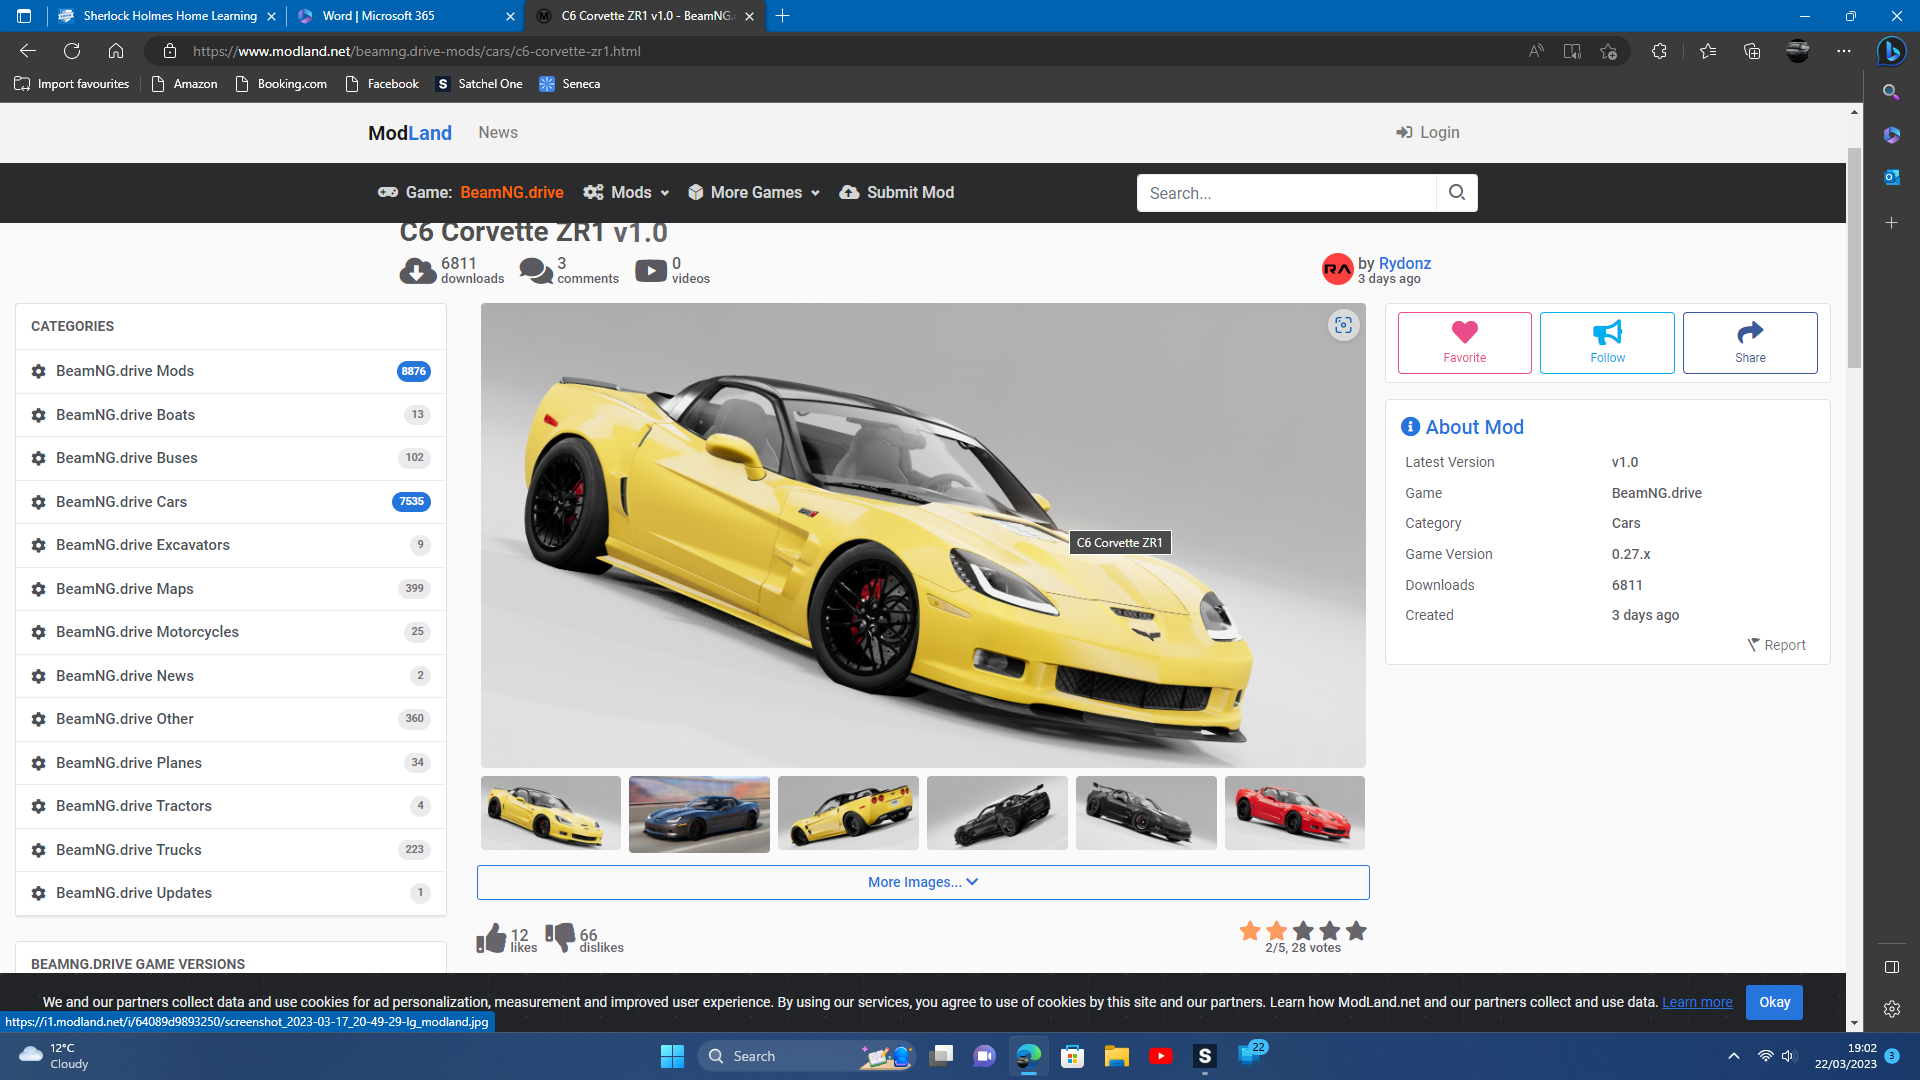Viewport: 1920px width, 1080px height.
Task: Open the More Games dropdown
Action: (x=755, y=193)
